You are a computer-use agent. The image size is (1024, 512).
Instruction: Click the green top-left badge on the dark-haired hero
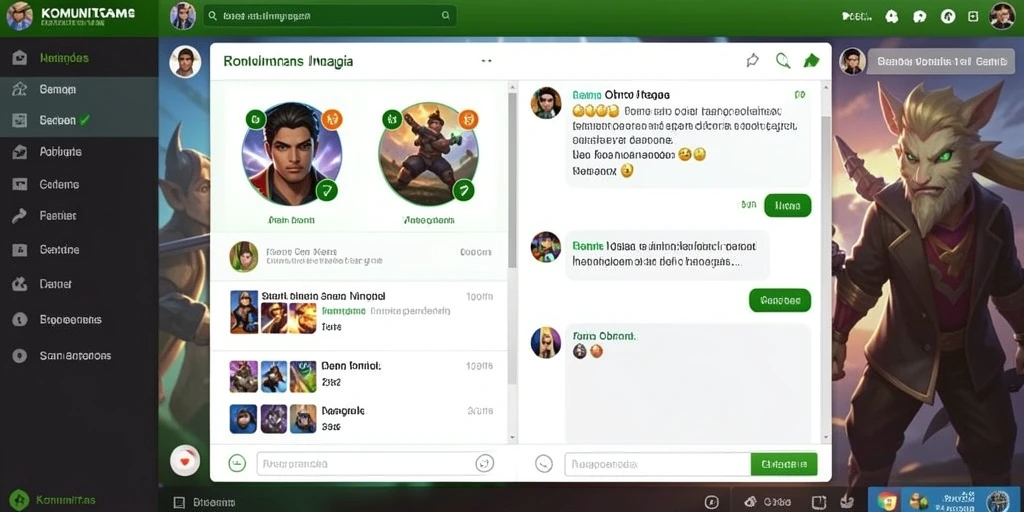(255, 119)
